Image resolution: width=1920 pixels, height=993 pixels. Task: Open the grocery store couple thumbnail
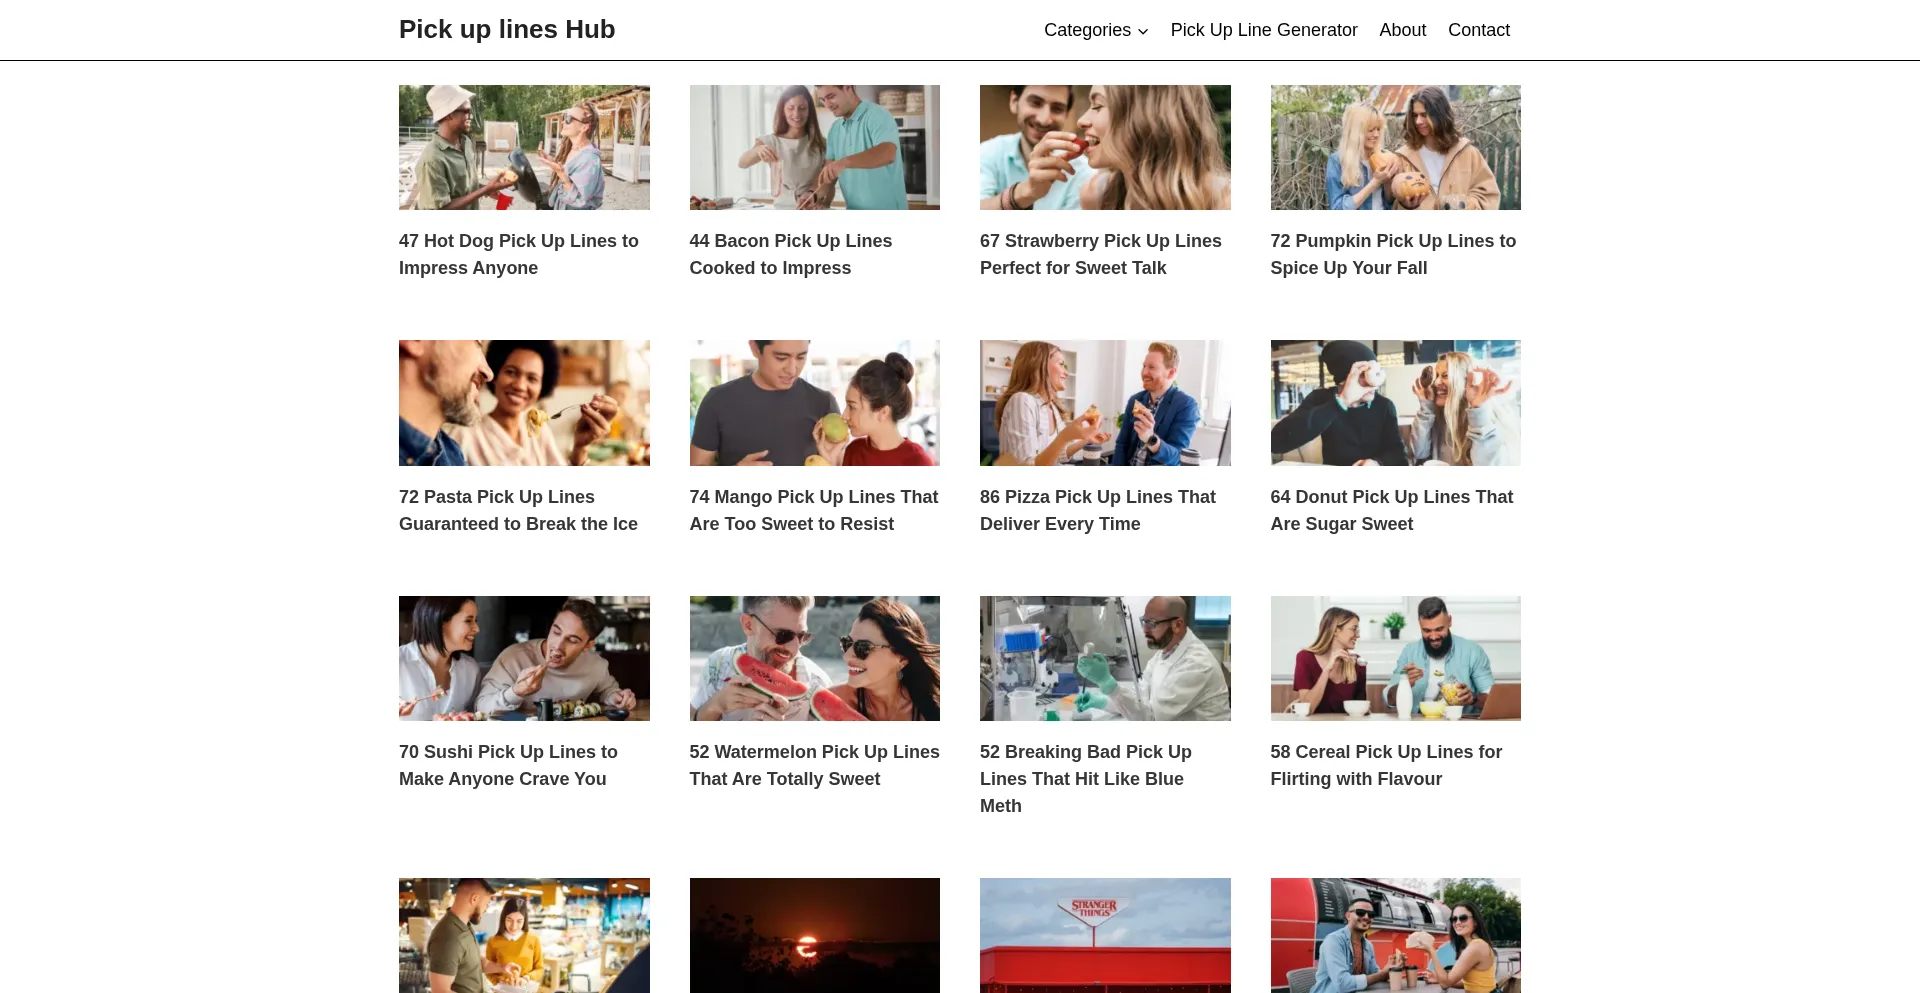524,935
